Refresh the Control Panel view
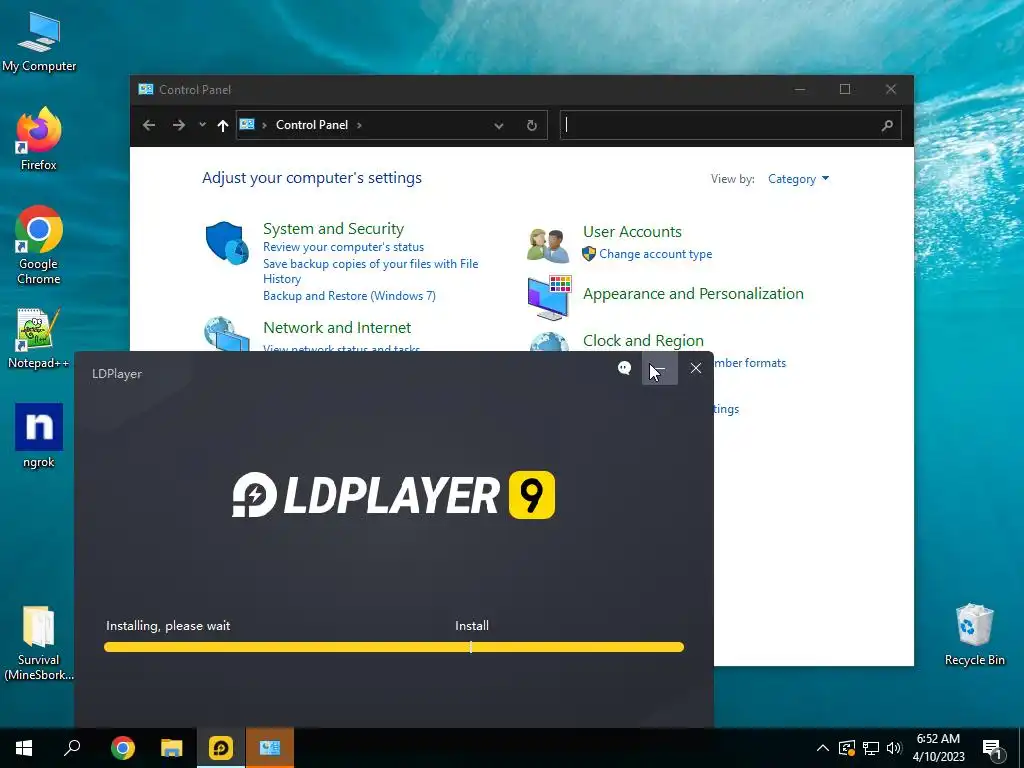The width and height of the screenshot is (1024, 768). tap(532, 125)
